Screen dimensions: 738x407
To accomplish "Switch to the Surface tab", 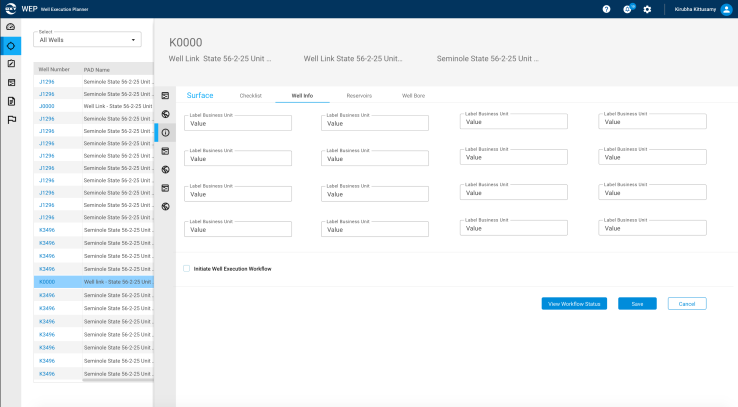I will [200, 95].
